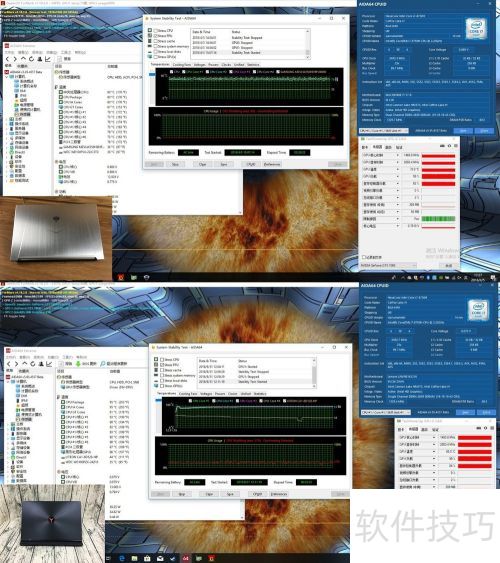Image resolution: width=500 pixels, height=563 pixels.
Task: Click Forward arrow in lower AIDA64 toolbar
Action: pyautogui.click(x=17, y=364)
